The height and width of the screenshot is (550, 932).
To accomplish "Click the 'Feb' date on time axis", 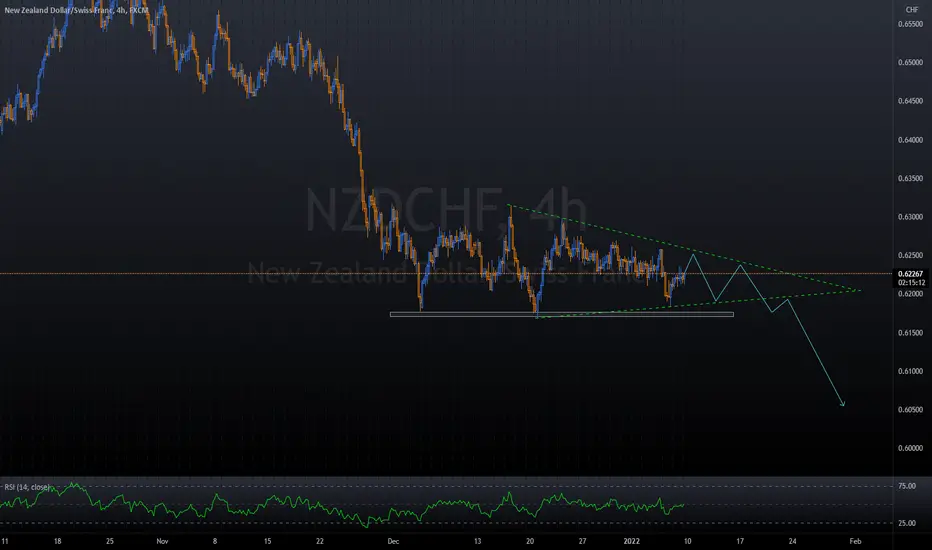I will click(855, 541).
